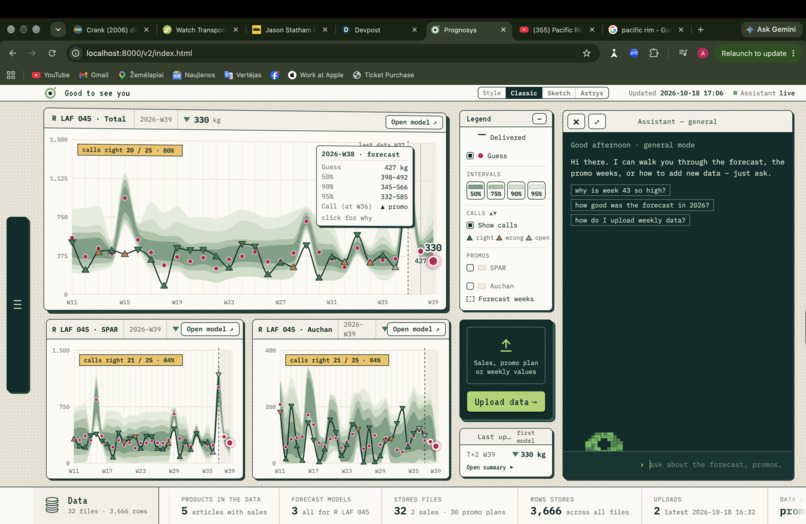Image resolution: width=806 pixels, height=524 pixels.
Task: Close the Assistant panel with the X icon
Action: (576, 122)
